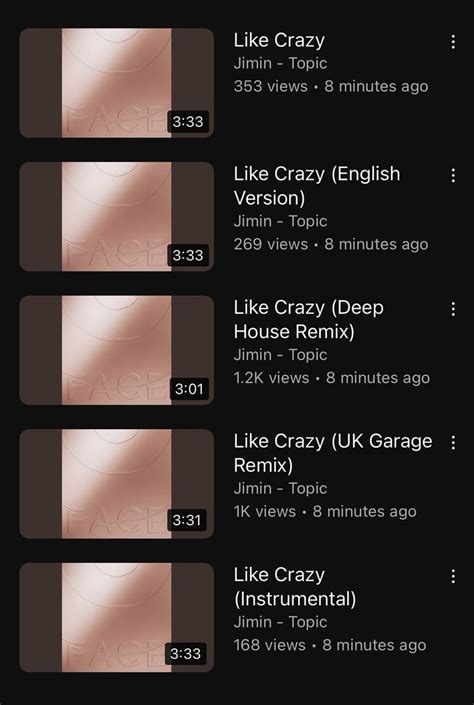Open Like Crazy (English Version) title

317,186
